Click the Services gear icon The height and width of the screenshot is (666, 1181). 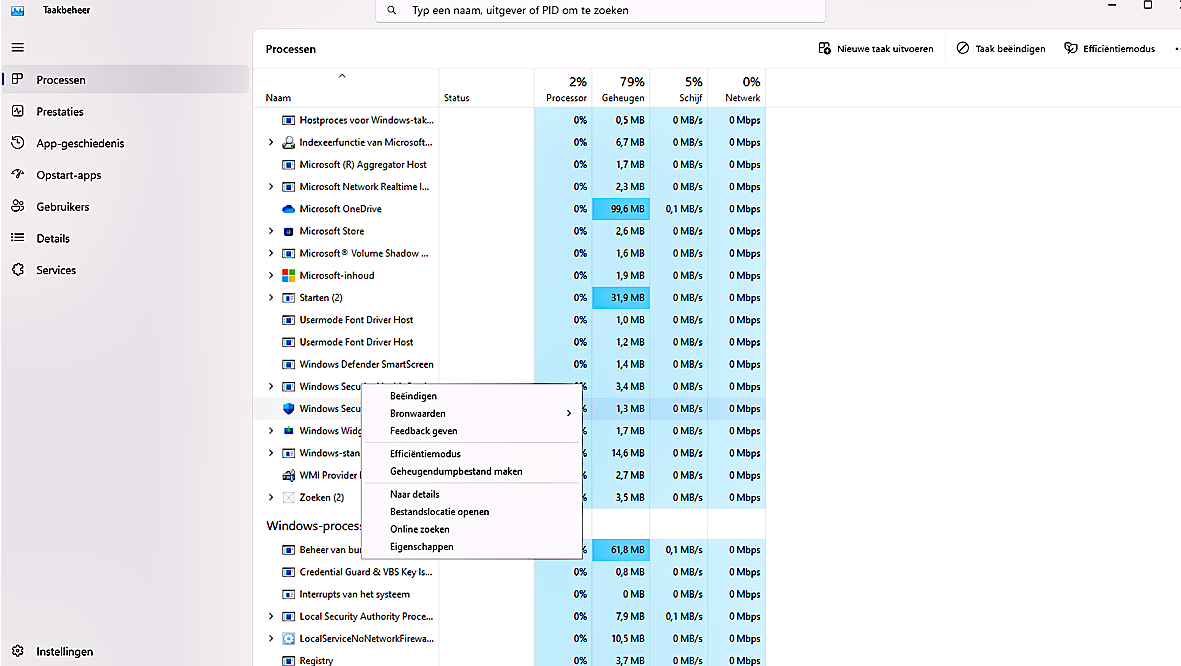[x=18, y=269]
